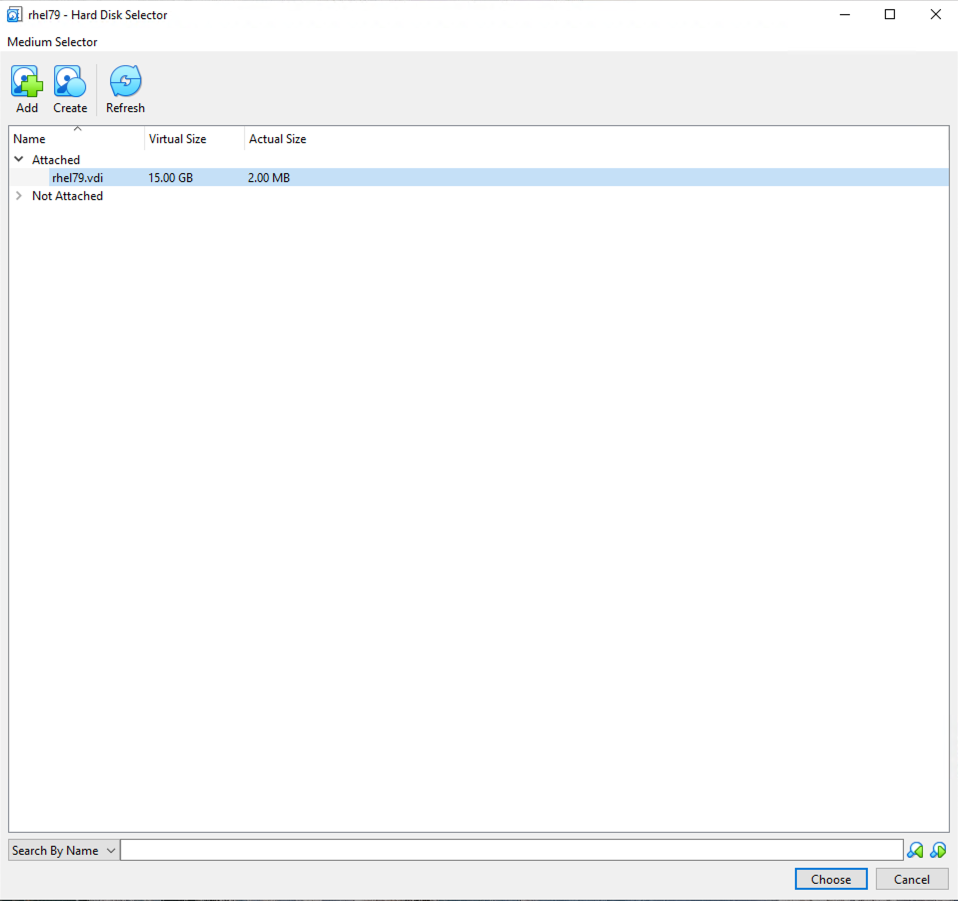Click the 15.00 GB virtual size cell
958x901 pixels.
pos(170,178)
